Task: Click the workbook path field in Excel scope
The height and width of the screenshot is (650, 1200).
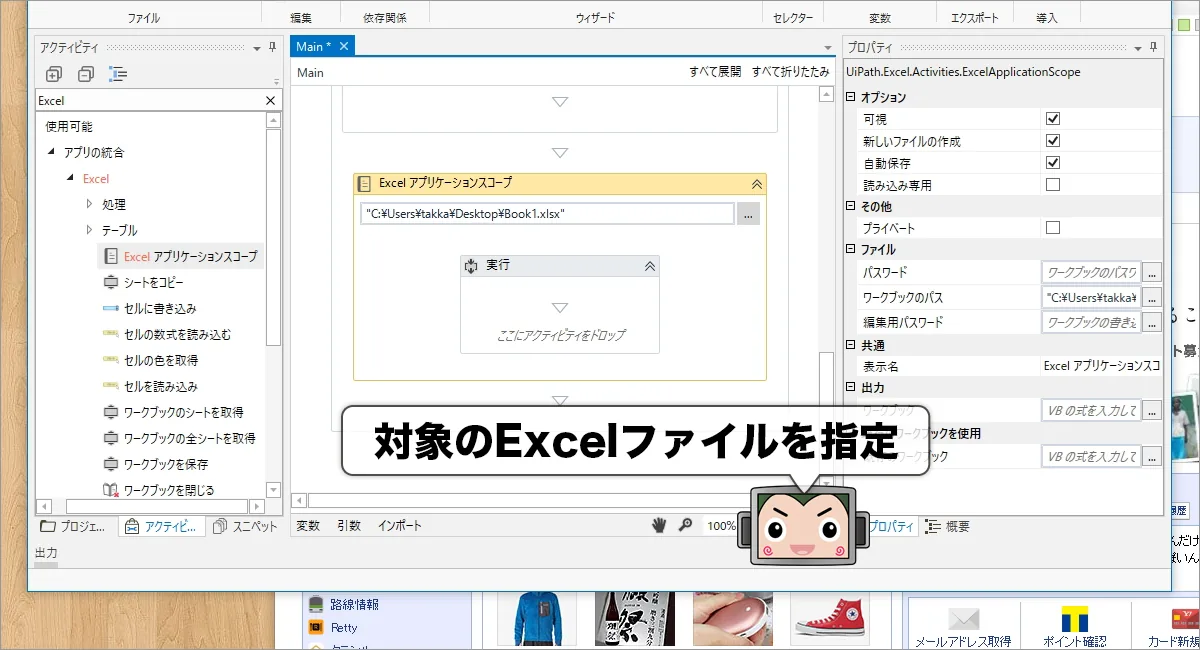Action: 548,214
